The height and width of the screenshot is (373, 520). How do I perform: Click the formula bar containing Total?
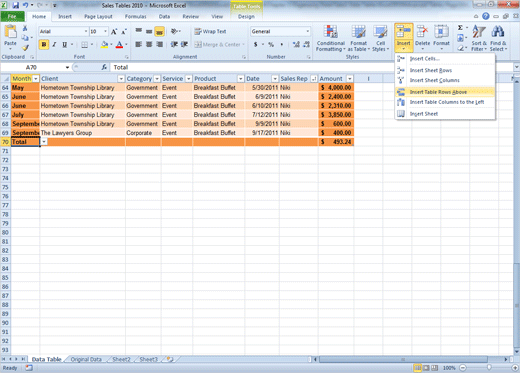click(x=311, y=67)
